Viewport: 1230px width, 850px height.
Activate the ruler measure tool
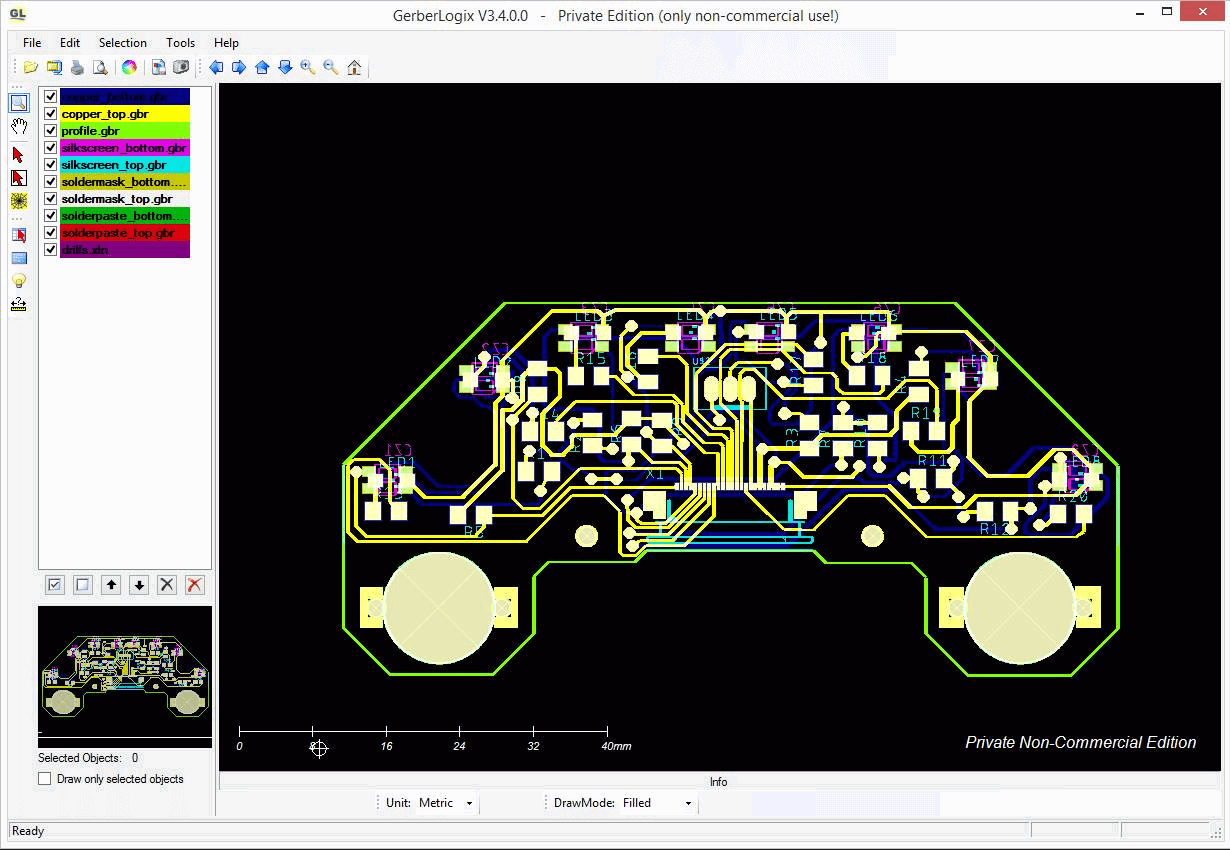click(19, 304)
